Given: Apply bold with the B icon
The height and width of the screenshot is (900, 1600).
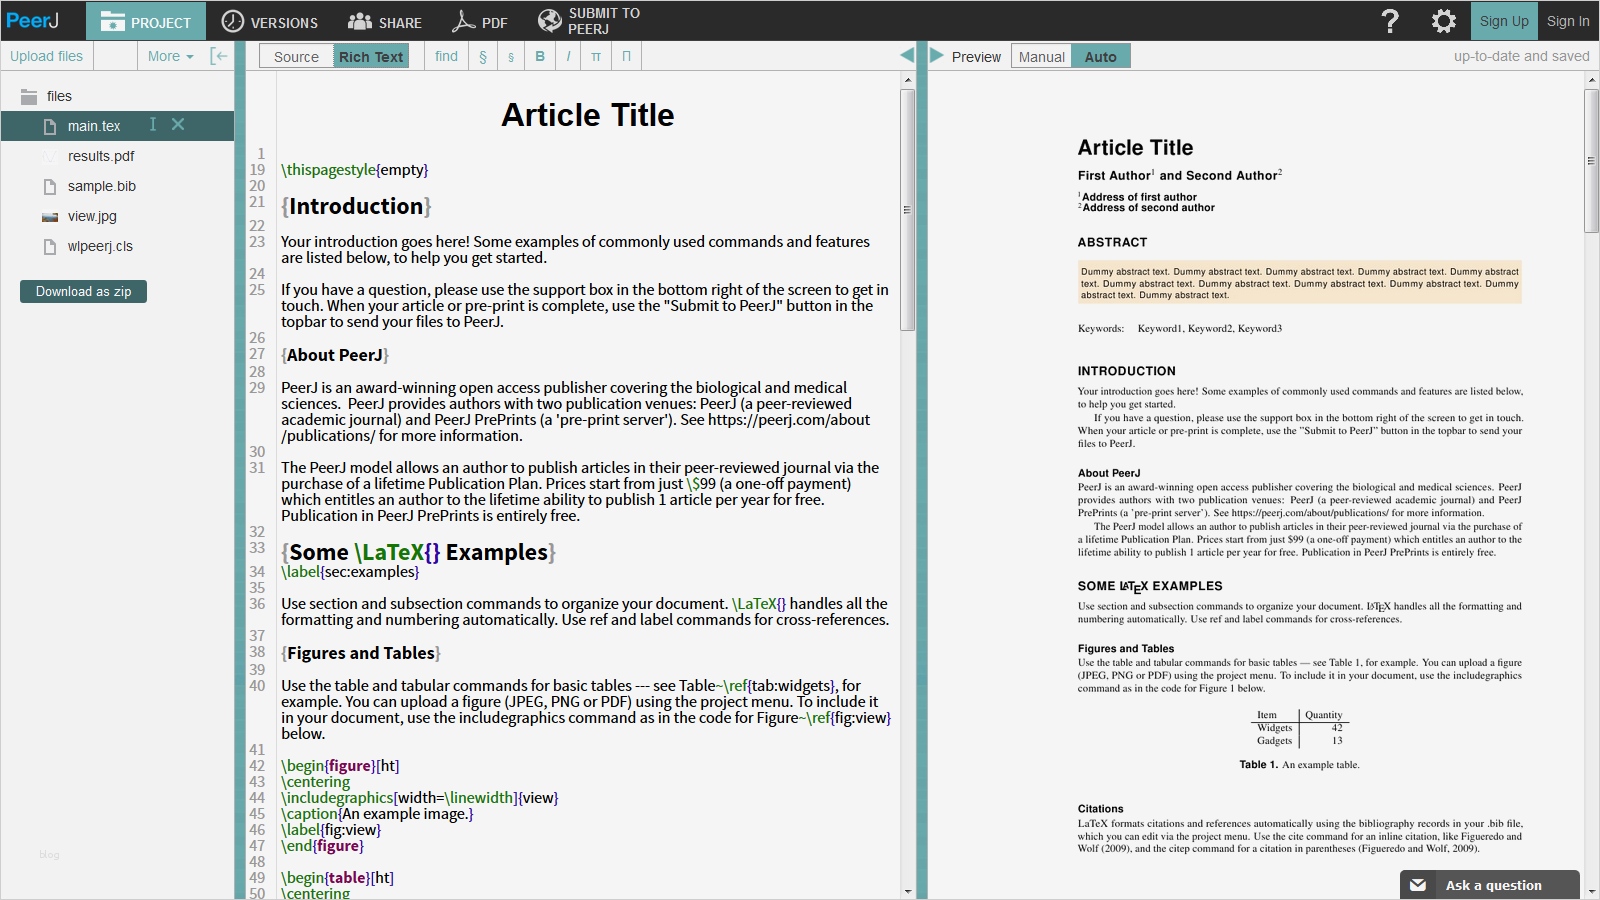Looking at the screenshot, I should pos(540,56).
